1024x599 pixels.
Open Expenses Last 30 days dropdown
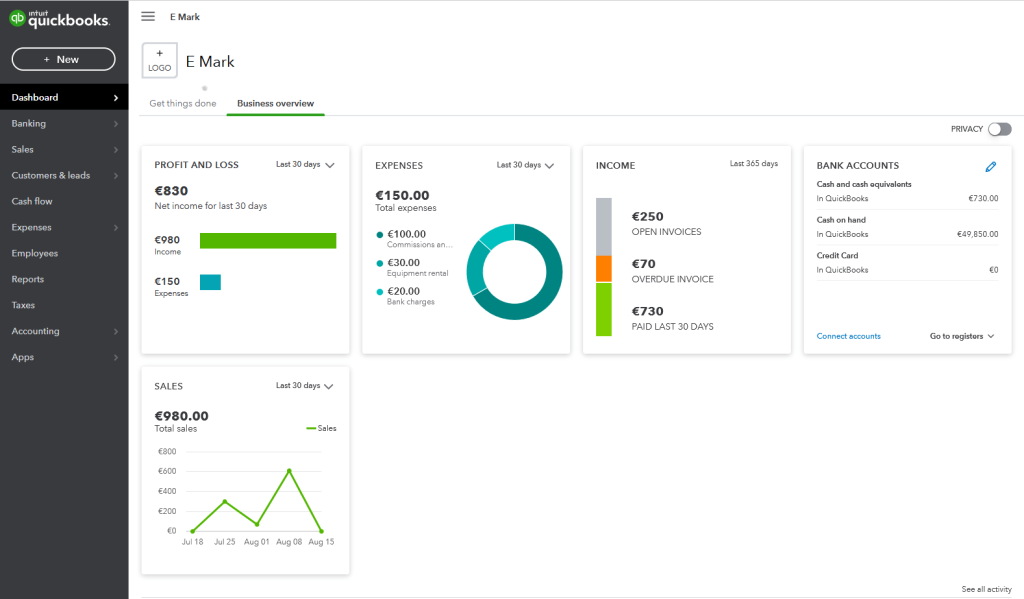coord(525,165)
